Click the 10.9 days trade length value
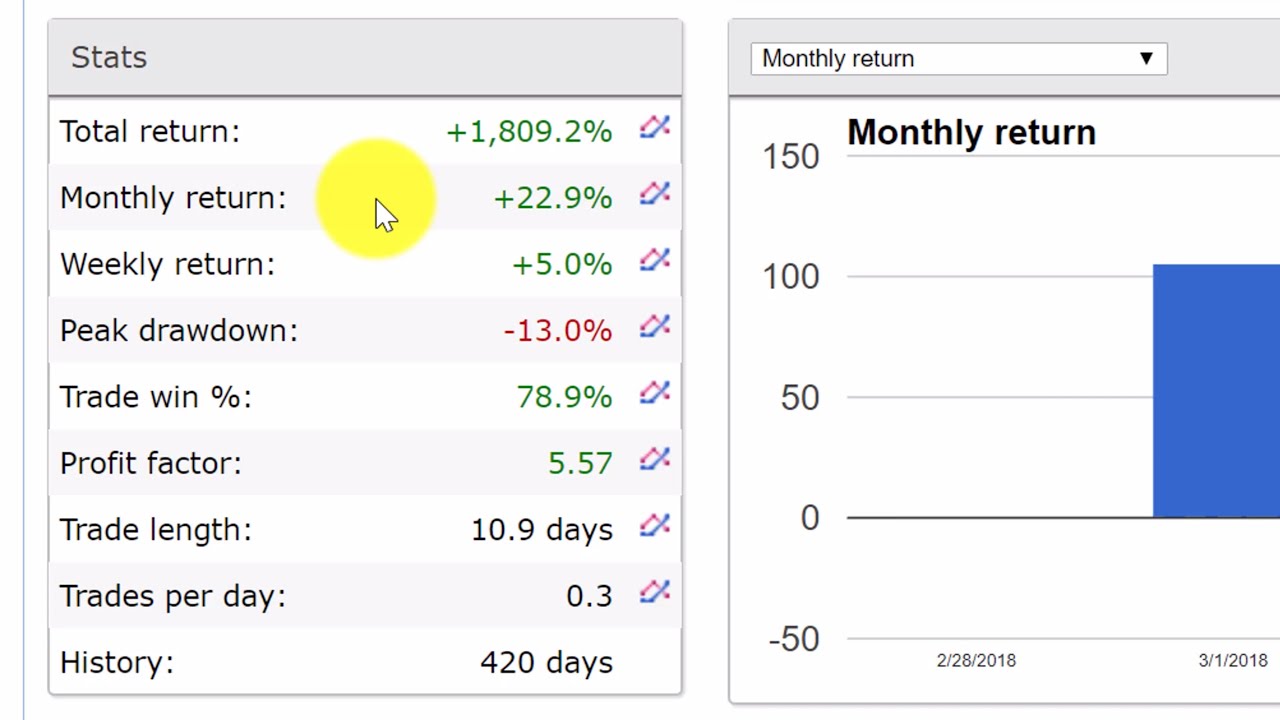This screenshot has height=720, width=1280. pyautogui.click(x=542, y=530)
